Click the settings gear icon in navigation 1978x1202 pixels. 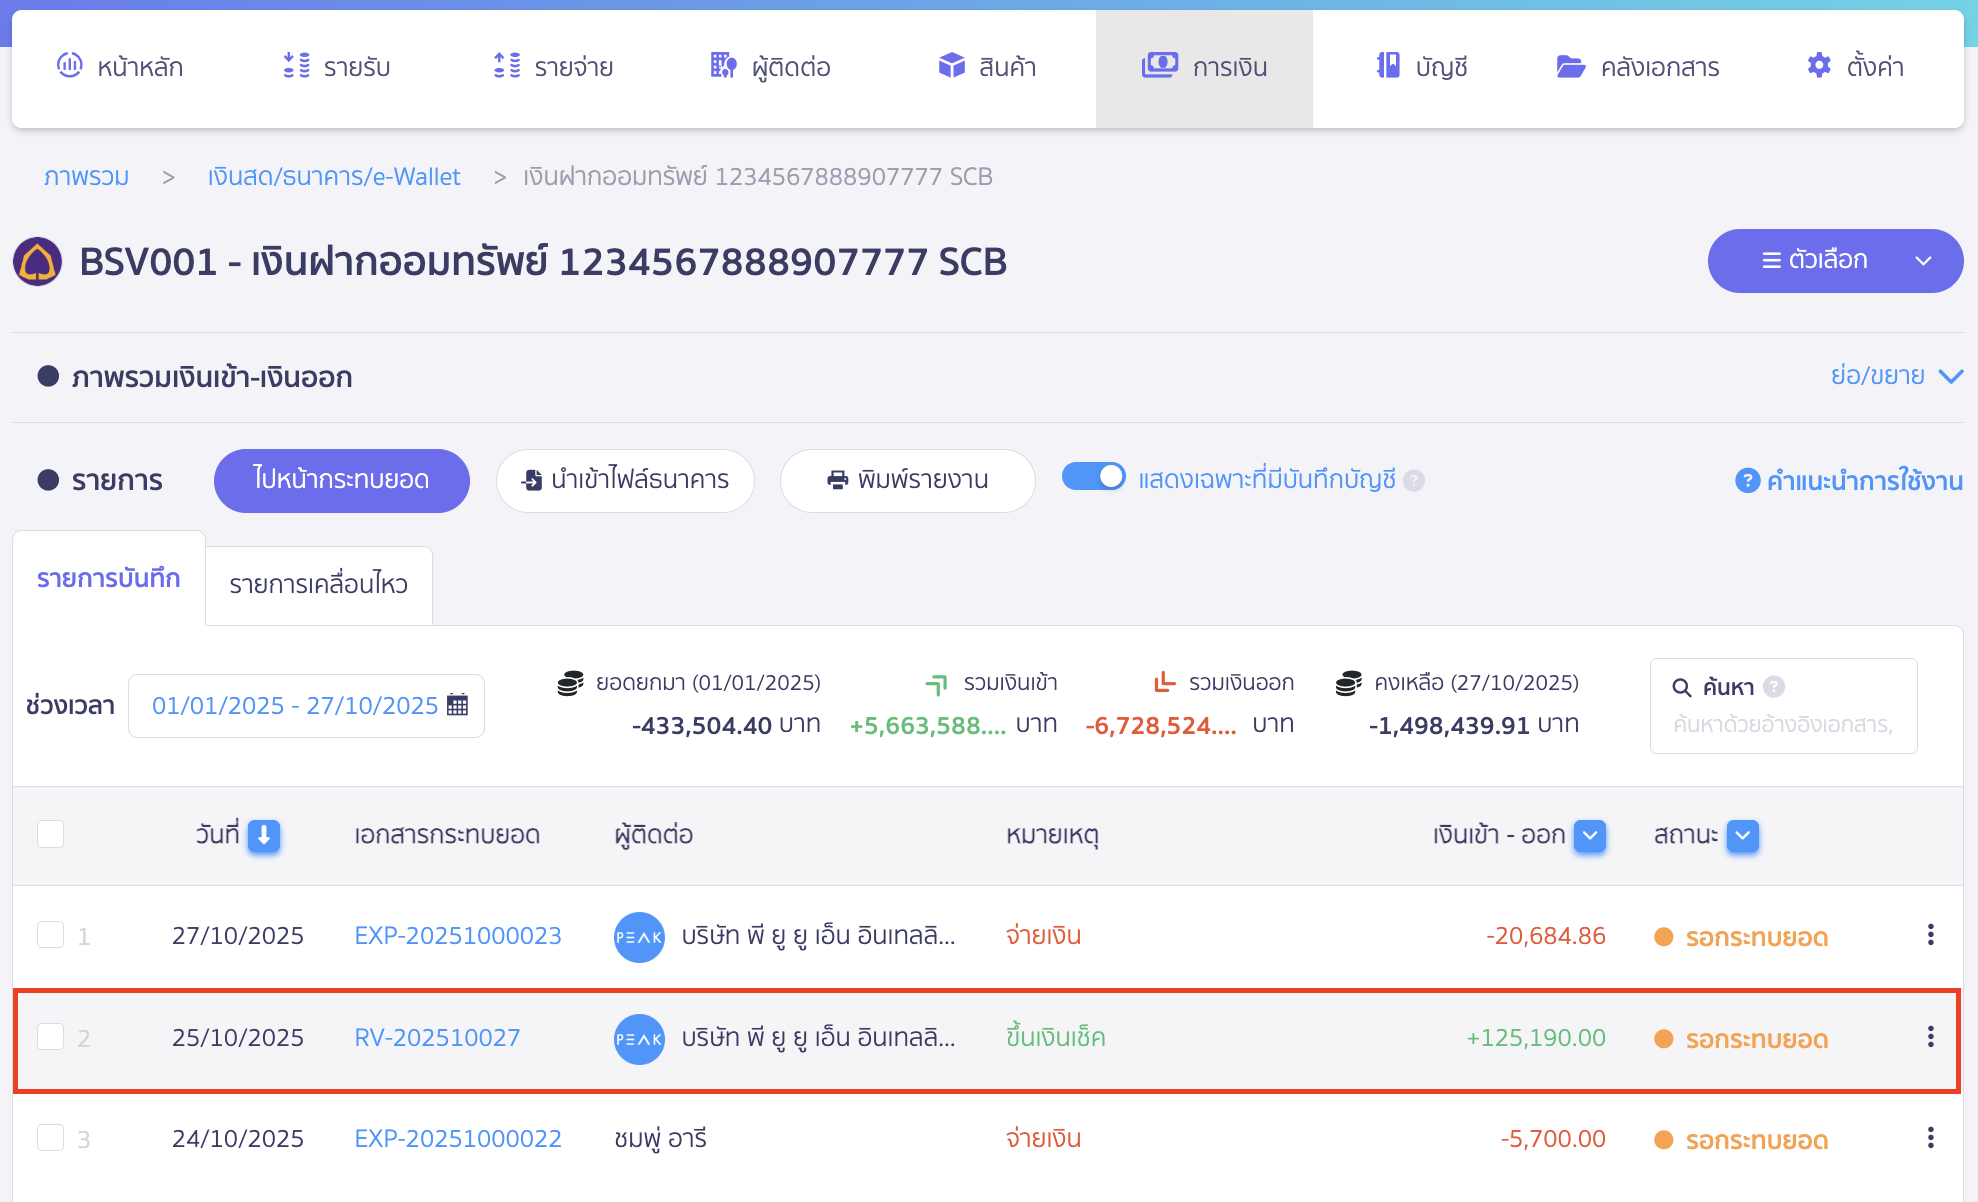point(1819,66)
